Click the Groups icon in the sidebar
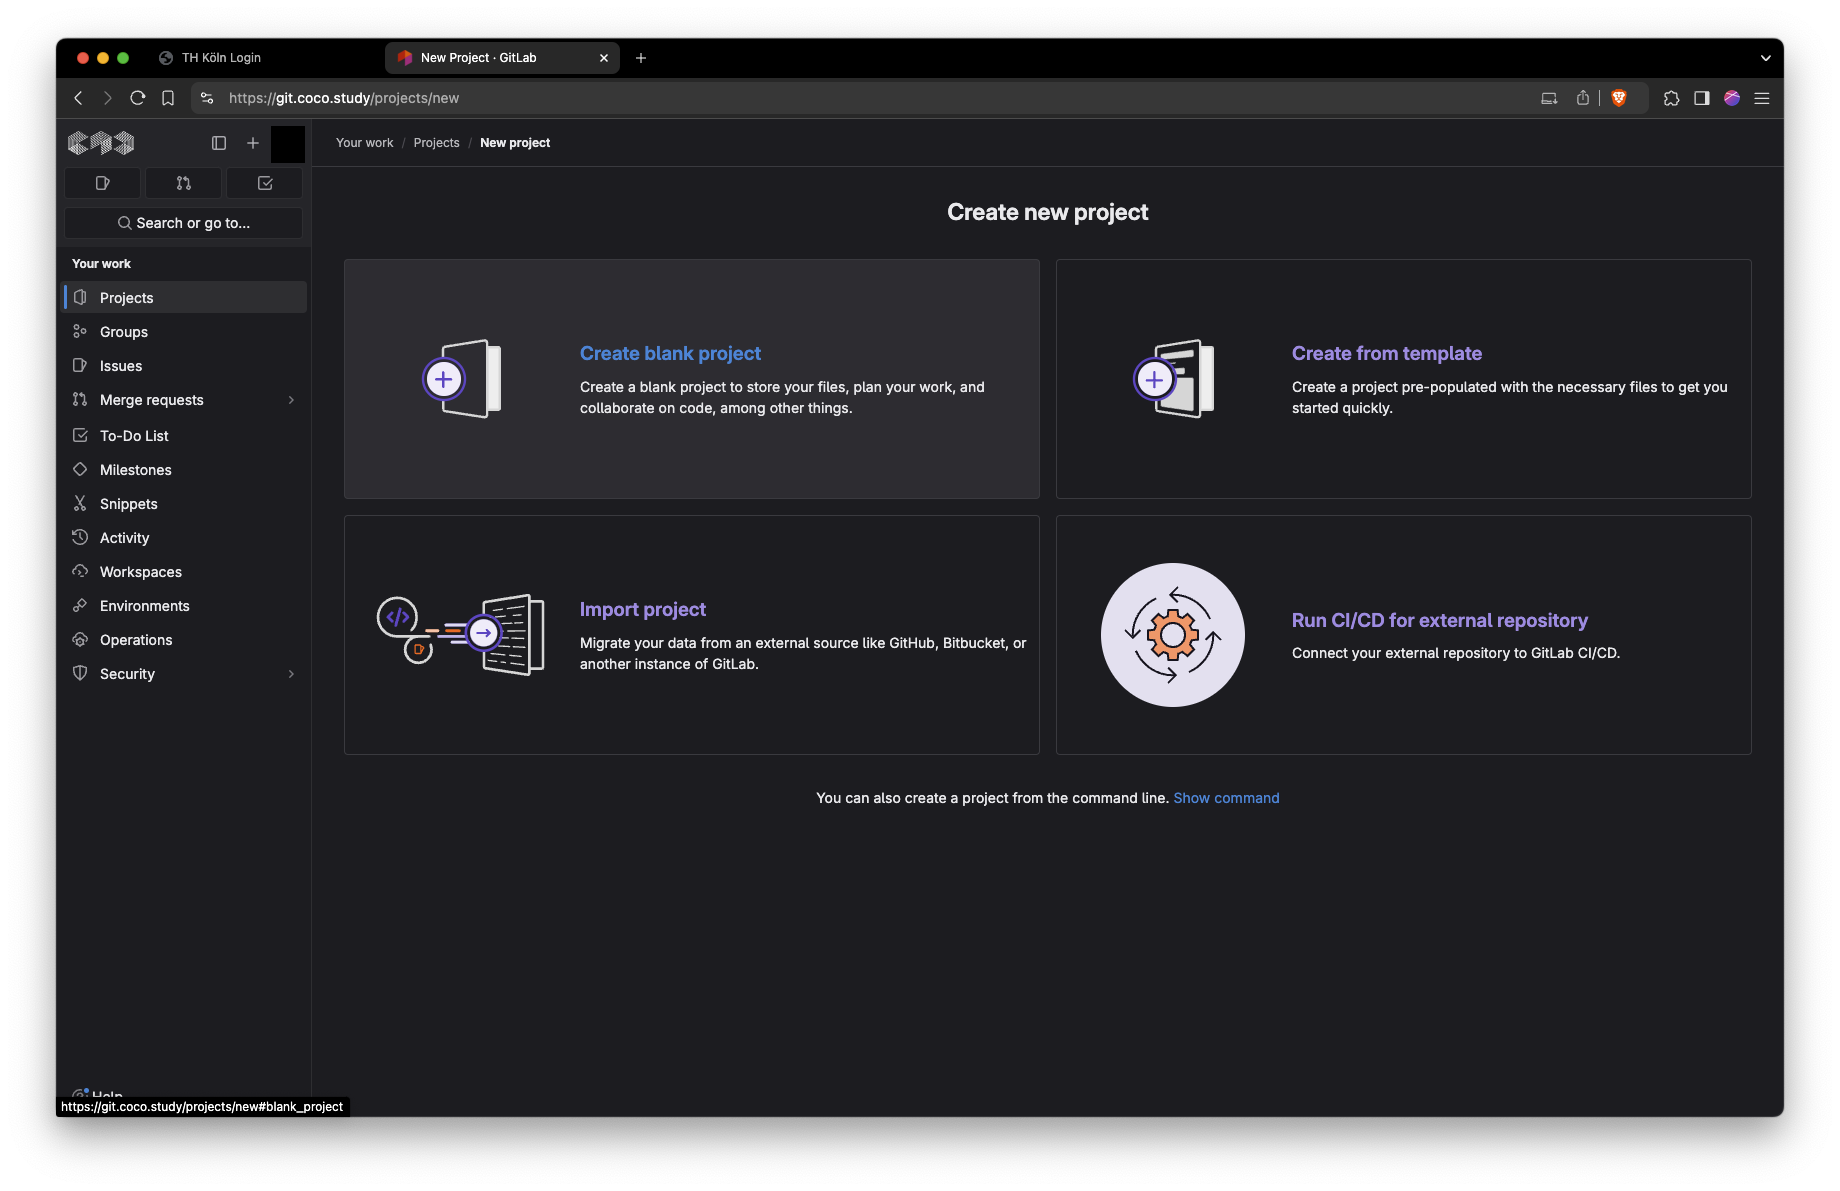Image resolution: width=1840 pixels, height=1191 pixels. (80, 331)
